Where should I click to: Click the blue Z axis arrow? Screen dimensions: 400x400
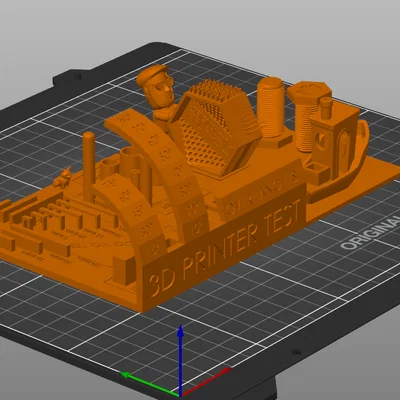click(180, 360)
